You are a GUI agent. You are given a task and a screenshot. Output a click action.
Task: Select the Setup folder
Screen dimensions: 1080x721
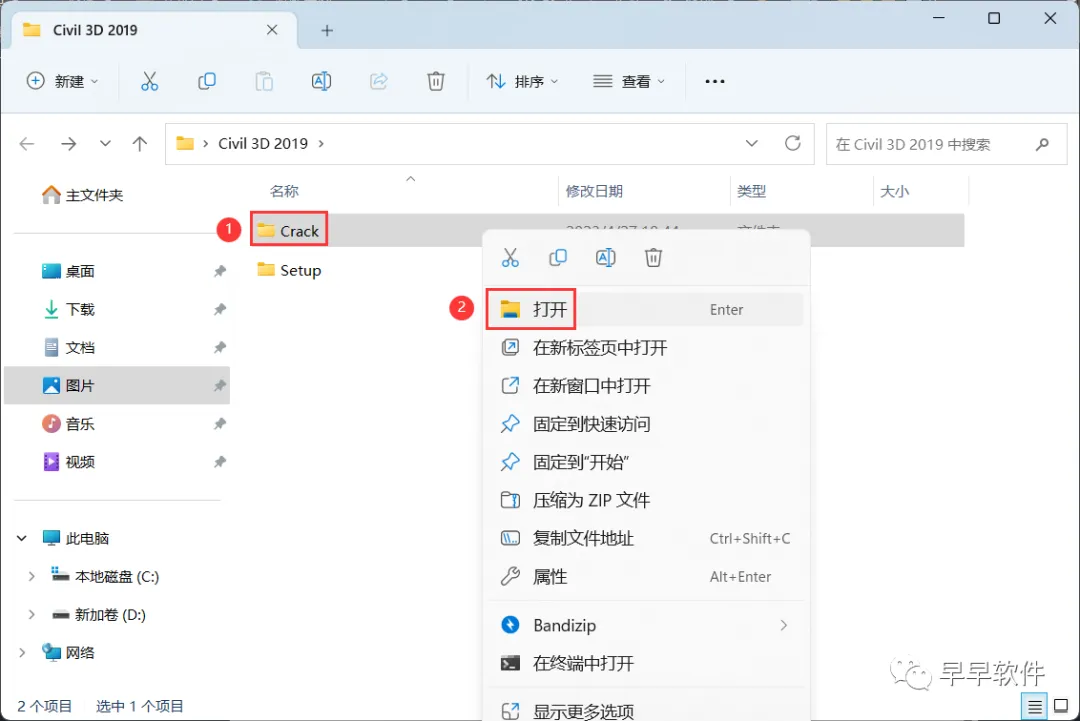289,270
